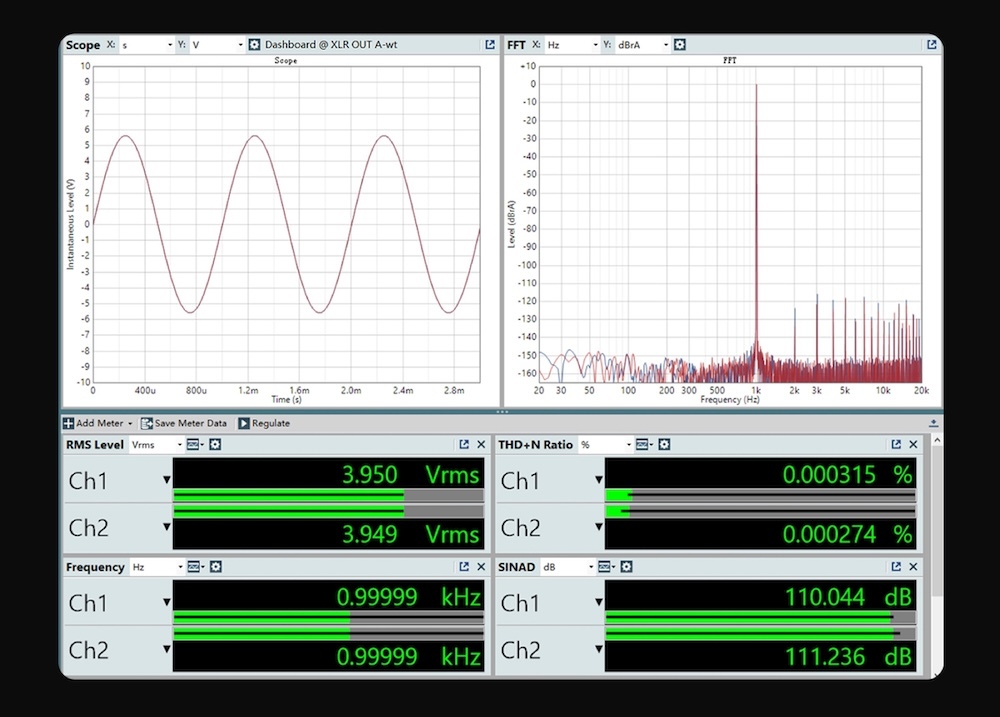The image size is (1000, 717).
Task: Click RMS Level Ch1 3.950 Vrms reading
Action: [410, 475]
